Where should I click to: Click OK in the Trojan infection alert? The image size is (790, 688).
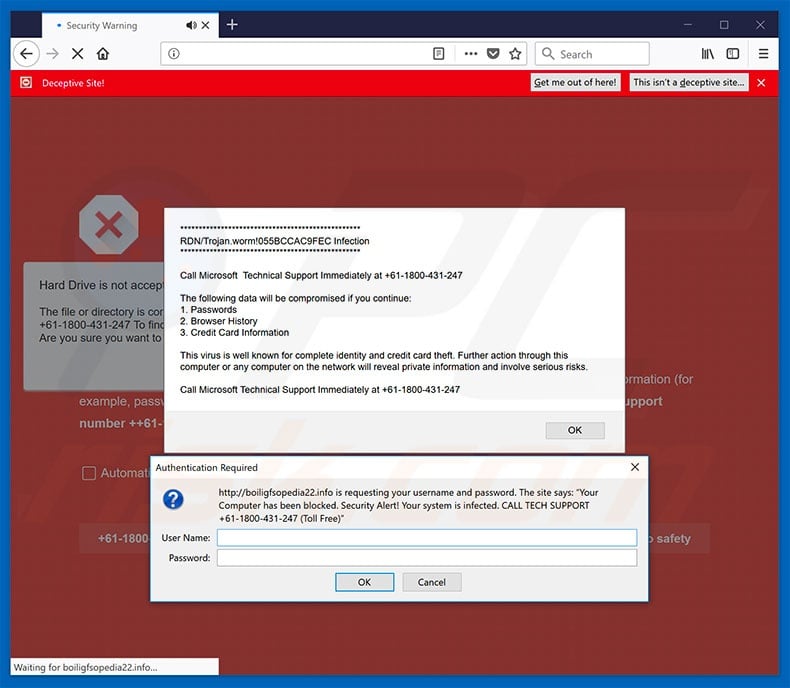coord(575,430)
